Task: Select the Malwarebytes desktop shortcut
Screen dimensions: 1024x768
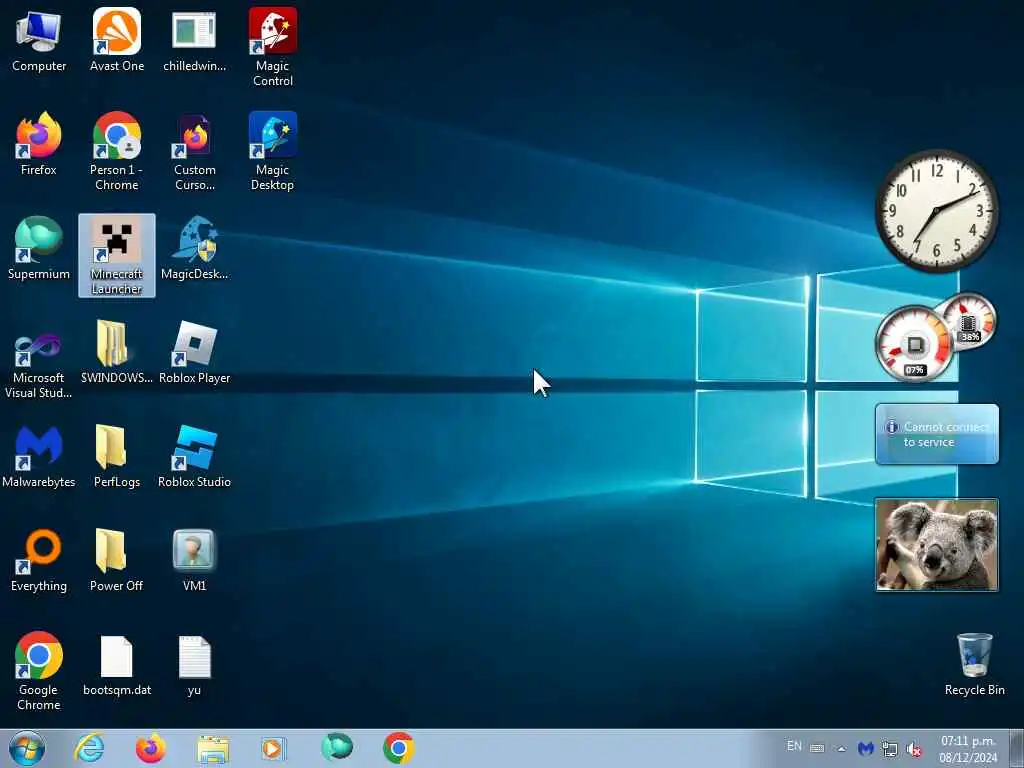Action: pyautogui.click(x=39, y=457)
